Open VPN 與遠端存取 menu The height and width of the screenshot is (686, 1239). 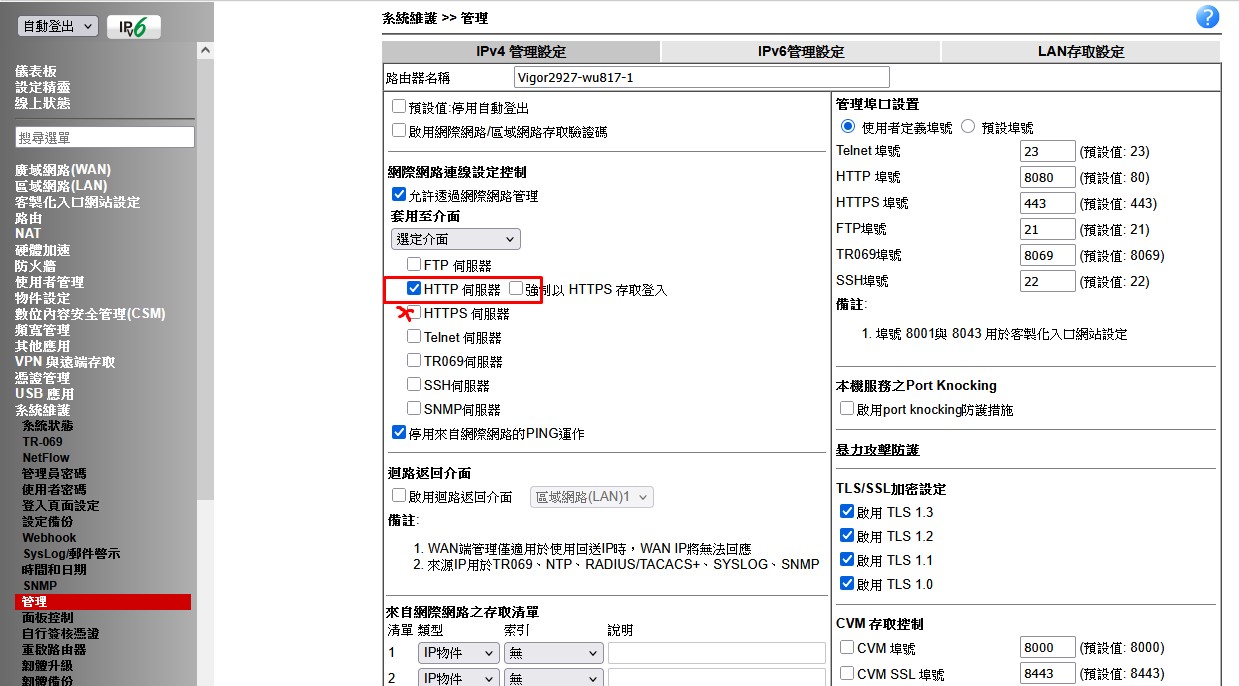[x=65, y=362]
